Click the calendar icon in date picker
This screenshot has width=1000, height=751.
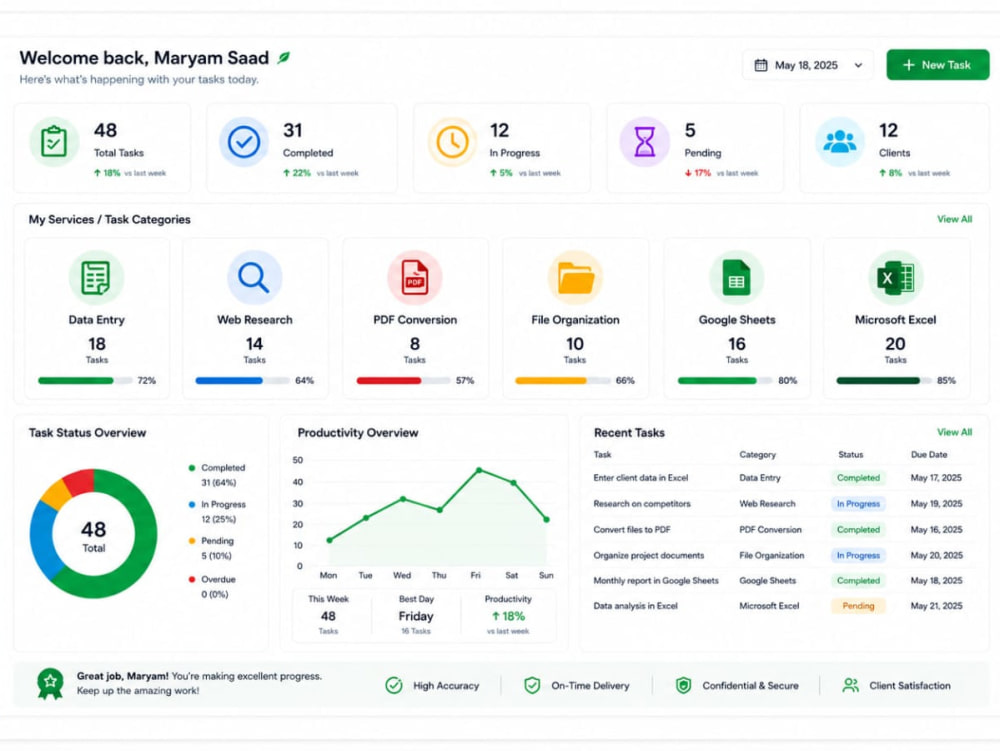click(x=761, y=65)
